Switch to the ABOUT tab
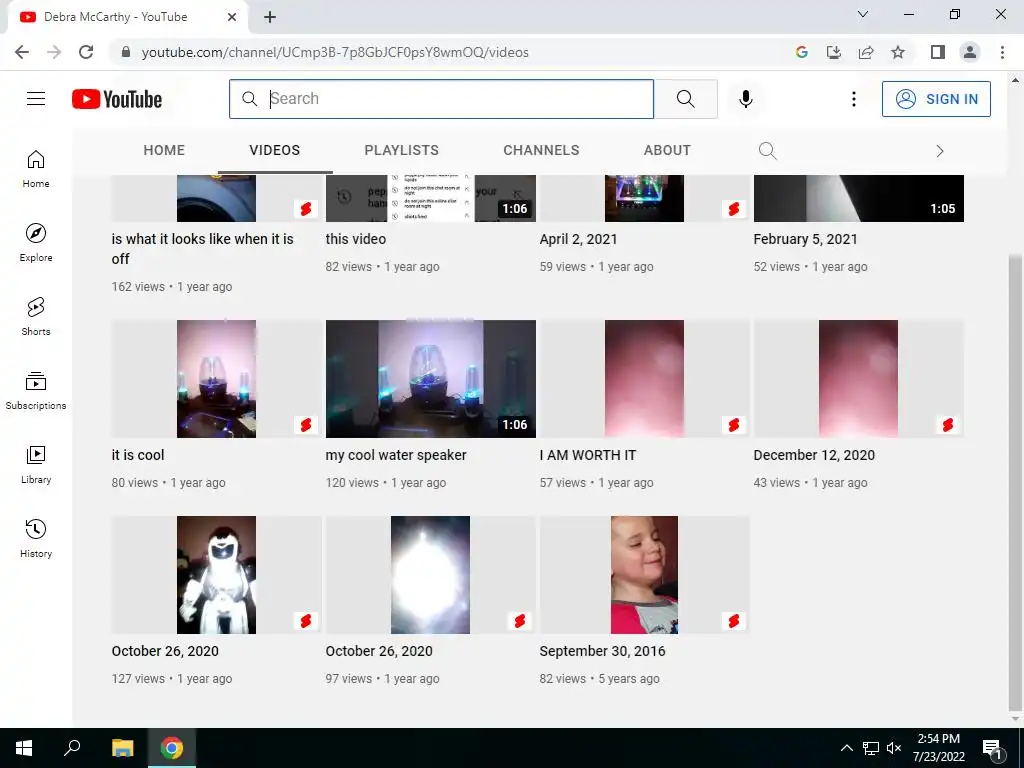 point(667,150)
